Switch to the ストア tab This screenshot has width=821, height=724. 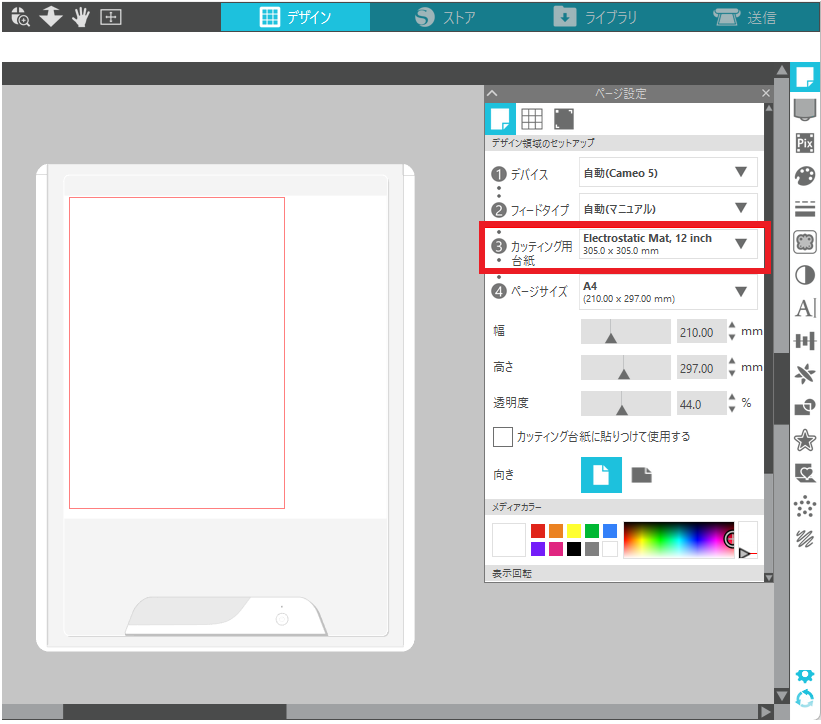pos(445,17)
